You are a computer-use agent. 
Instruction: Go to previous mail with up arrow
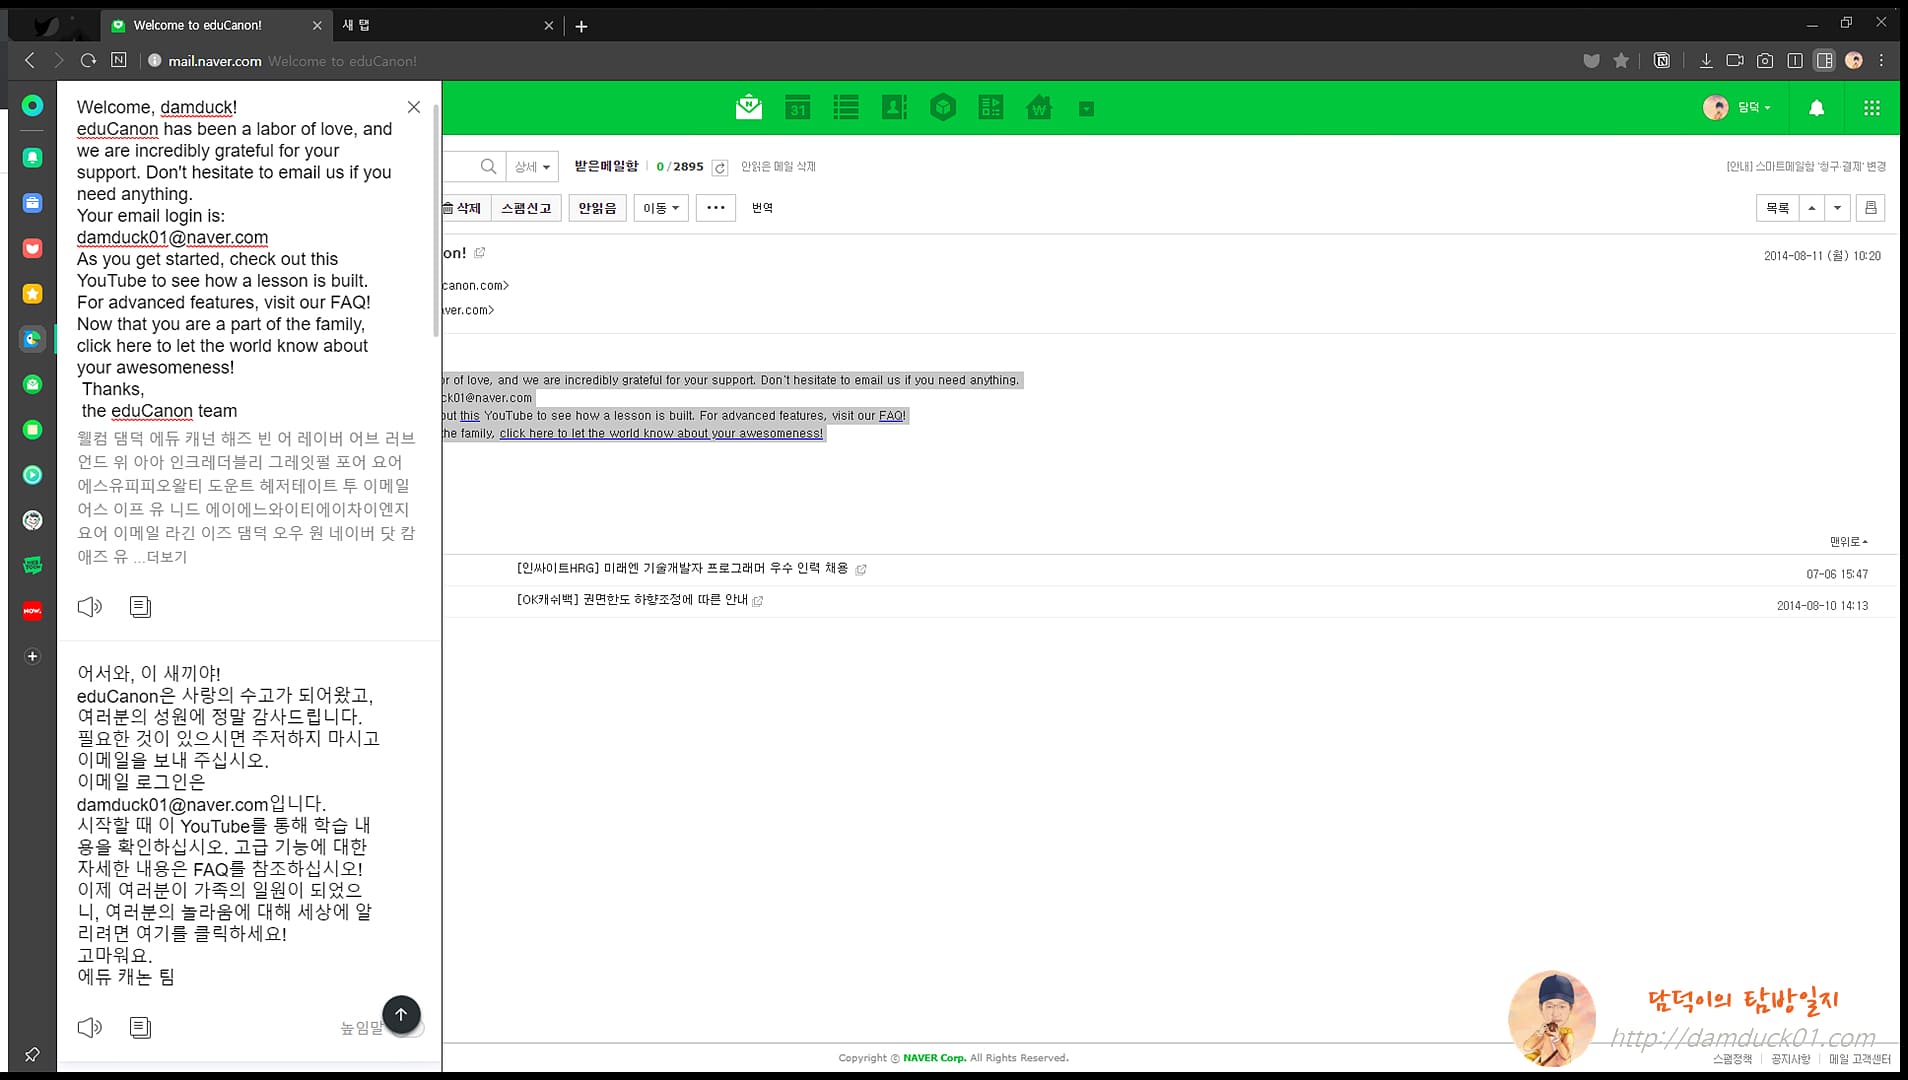[1811, 208]
